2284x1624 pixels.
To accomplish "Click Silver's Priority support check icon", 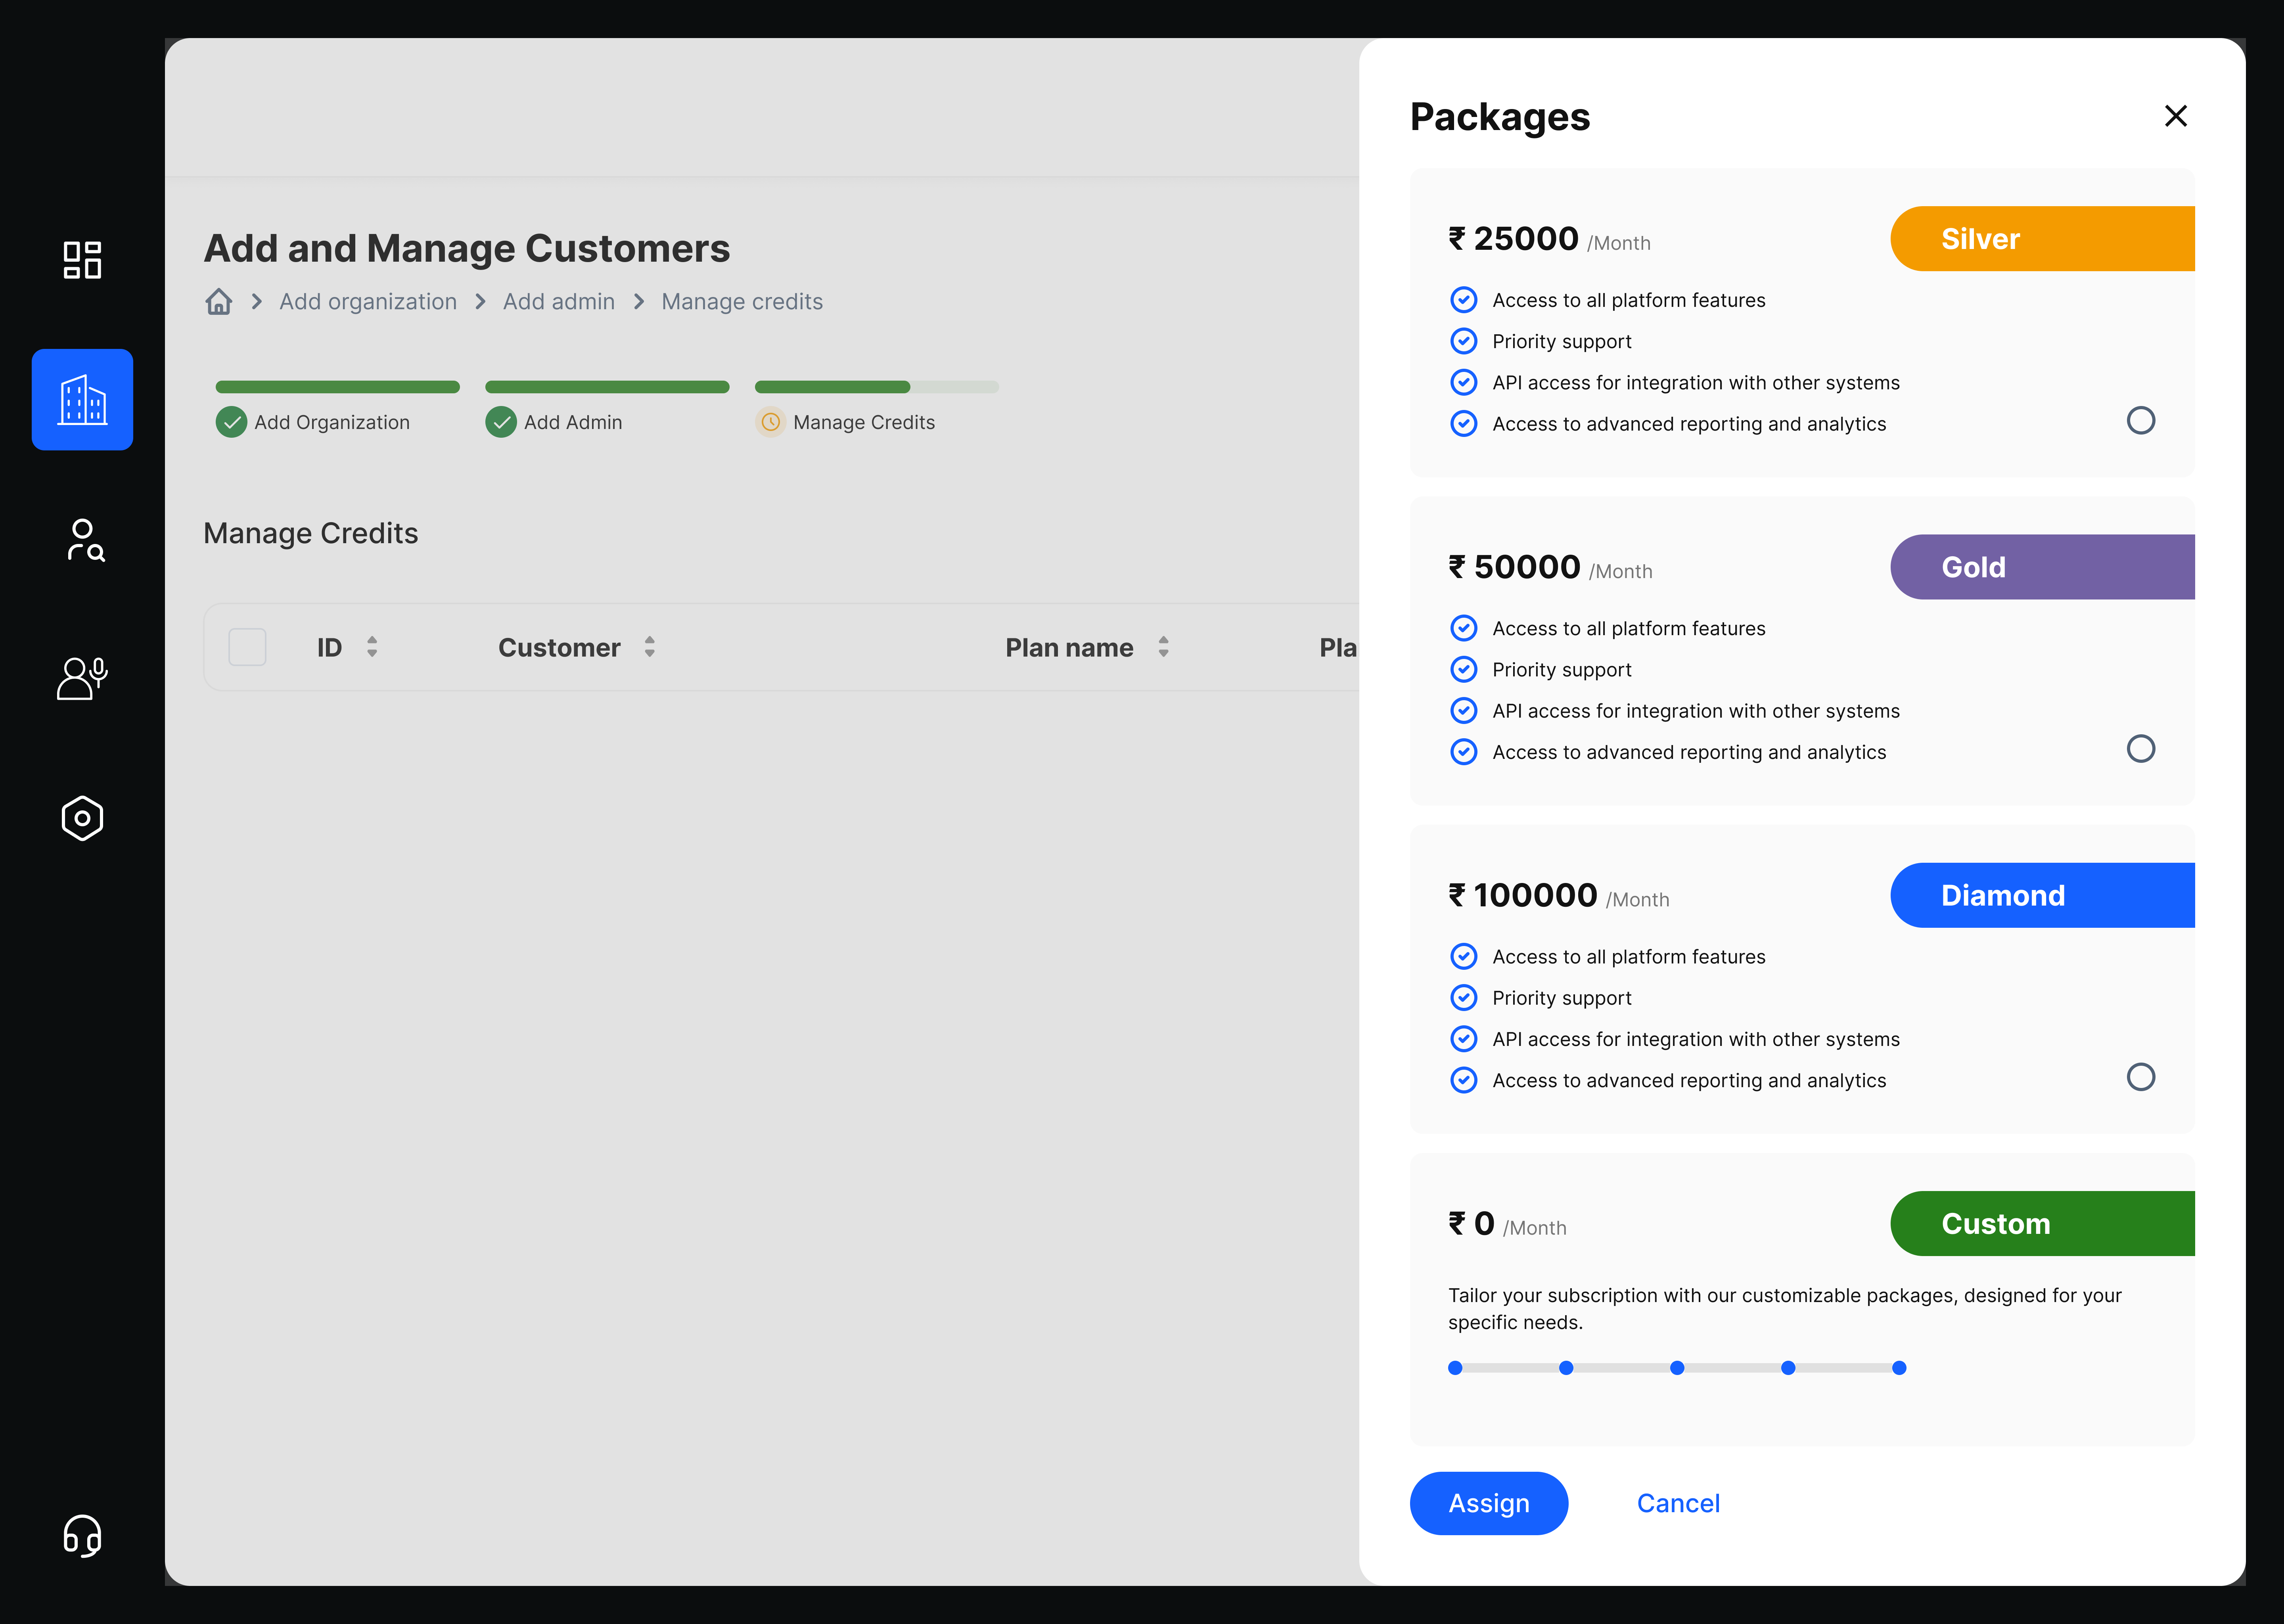I will [1463, 341].
